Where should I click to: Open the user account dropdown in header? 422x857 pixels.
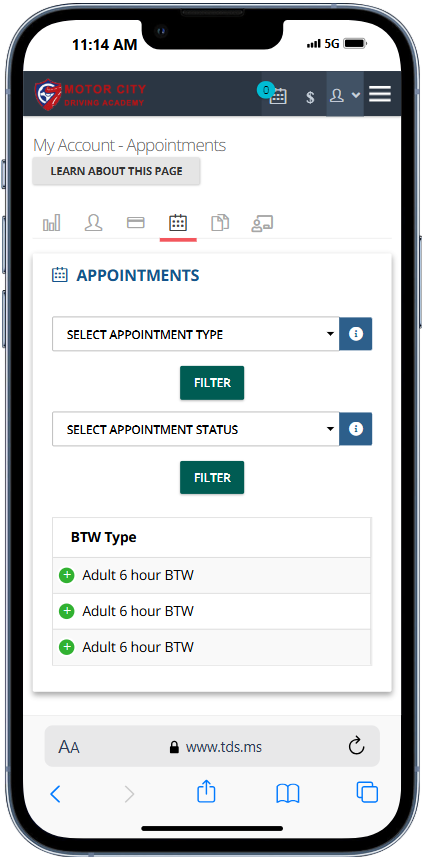click(x=345, y=95)
